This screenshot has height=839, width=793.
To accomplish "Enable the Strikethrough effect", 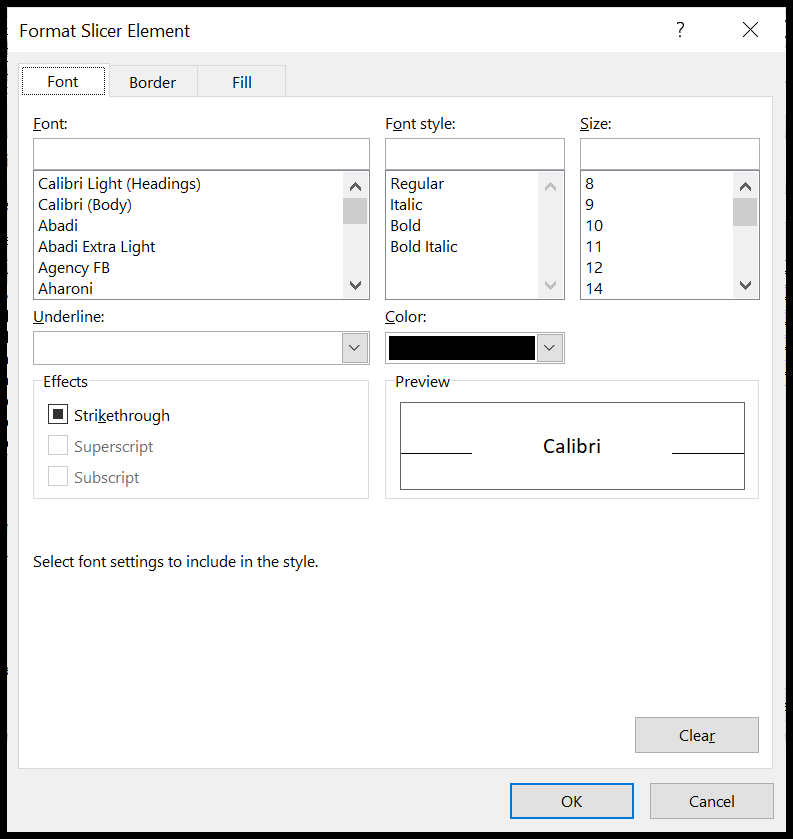I will (57, 415).
